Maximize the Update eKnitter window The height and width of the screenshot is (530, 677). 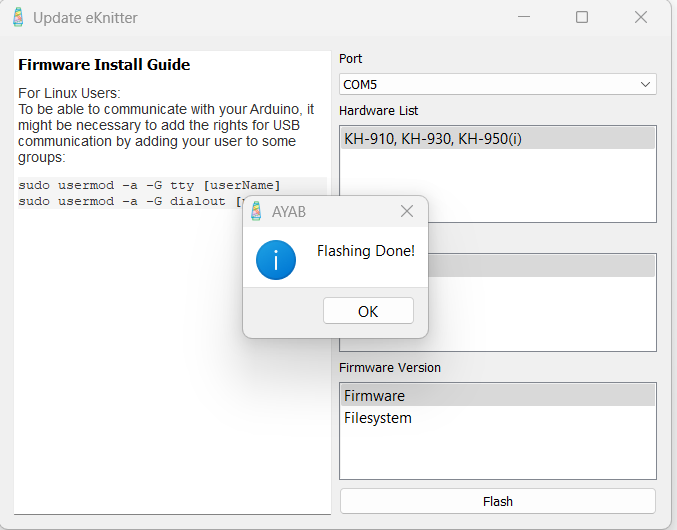click(582, 17)
